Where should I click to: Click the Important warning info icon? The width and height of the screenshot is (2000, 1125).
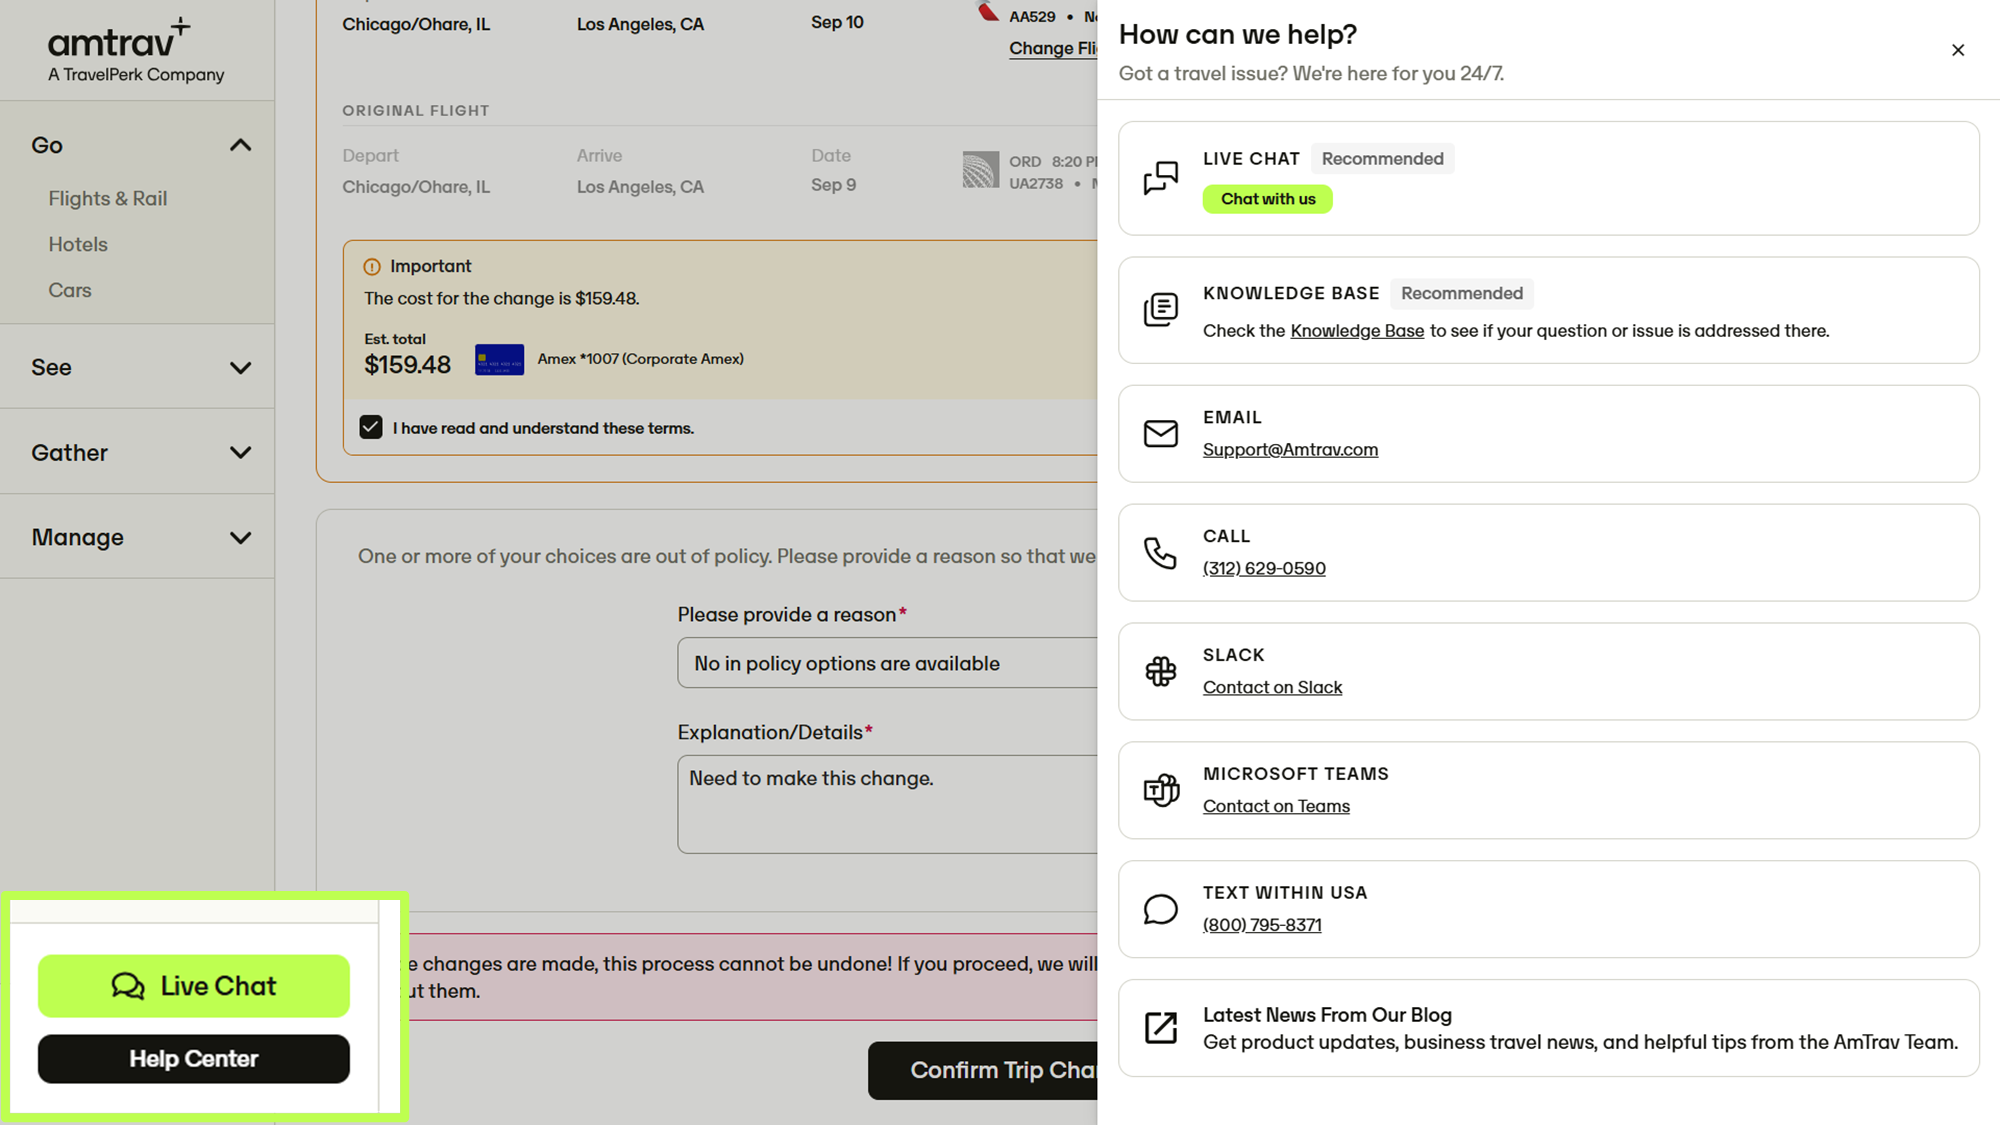pyautogui.click(x=371, y=267)
